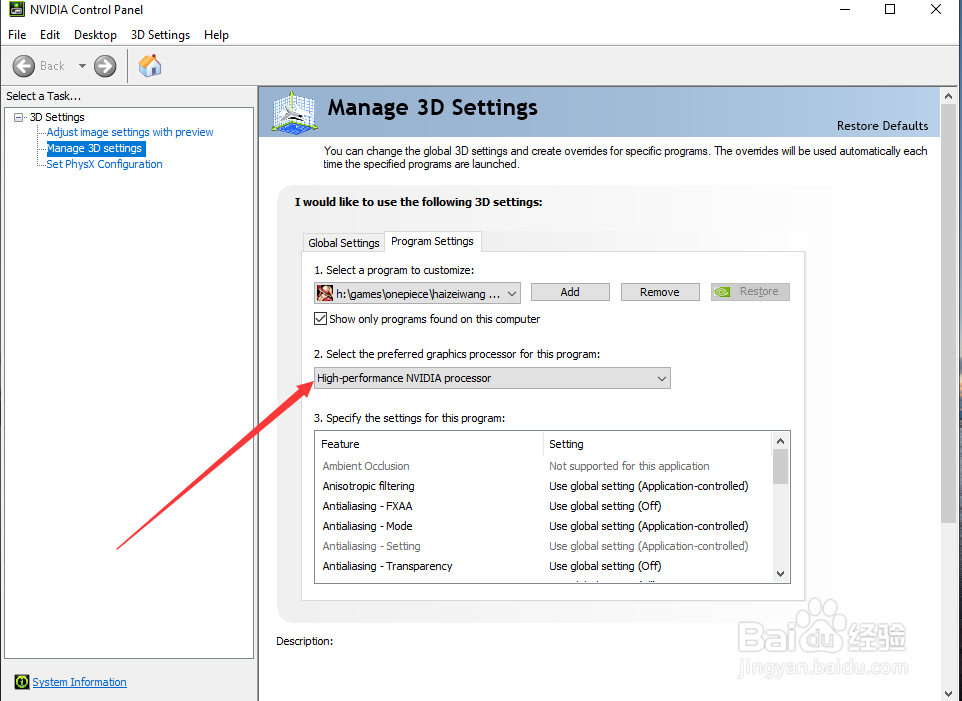Click the main page scroll-up arrow
Viewport: 962px width, 701px height.
[x=949, y=96]
